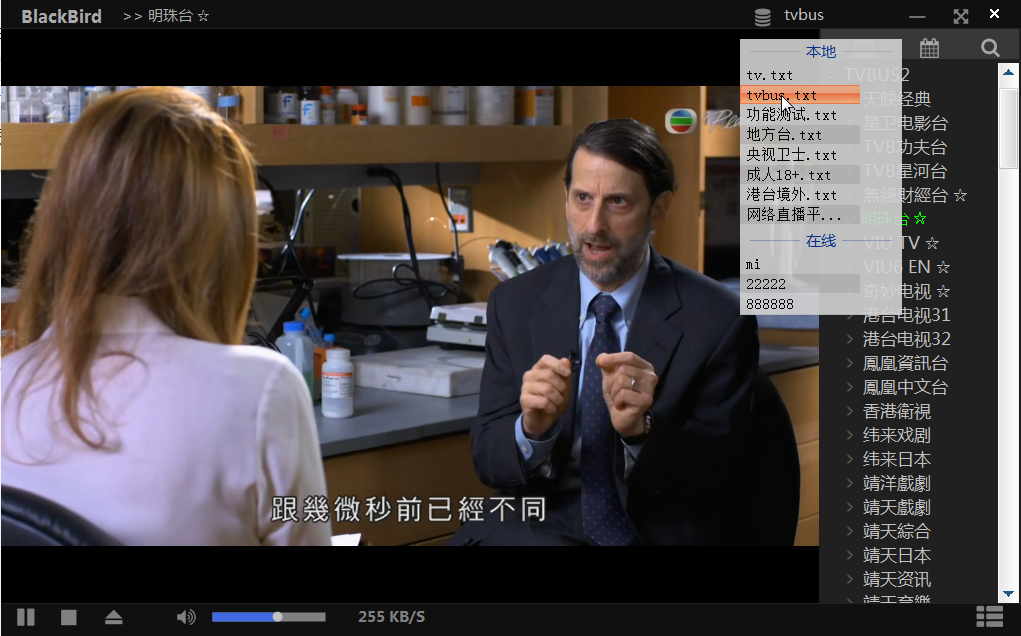Mute audio via the speaker icon
The image size is (1021, 636).
(x=186, y=616)
